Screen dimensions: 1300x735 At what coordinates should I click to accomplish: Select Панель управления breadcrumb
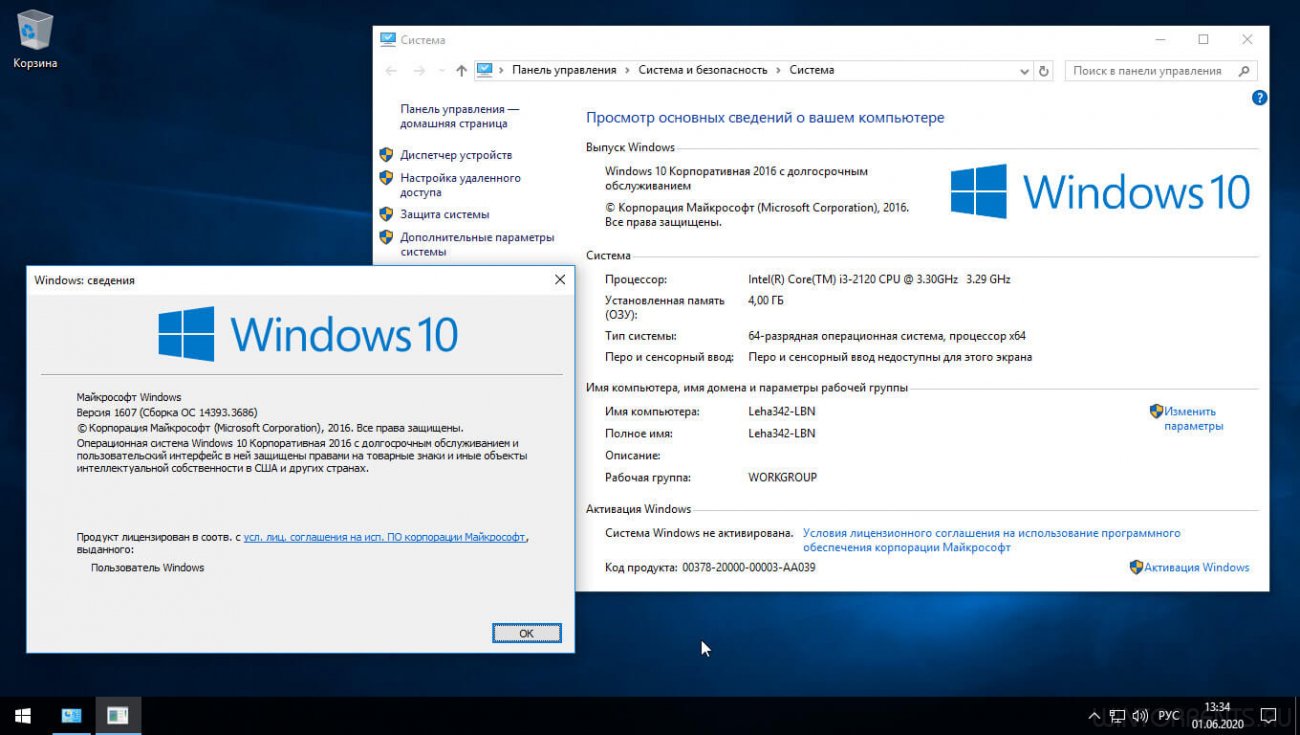[564, 70]
